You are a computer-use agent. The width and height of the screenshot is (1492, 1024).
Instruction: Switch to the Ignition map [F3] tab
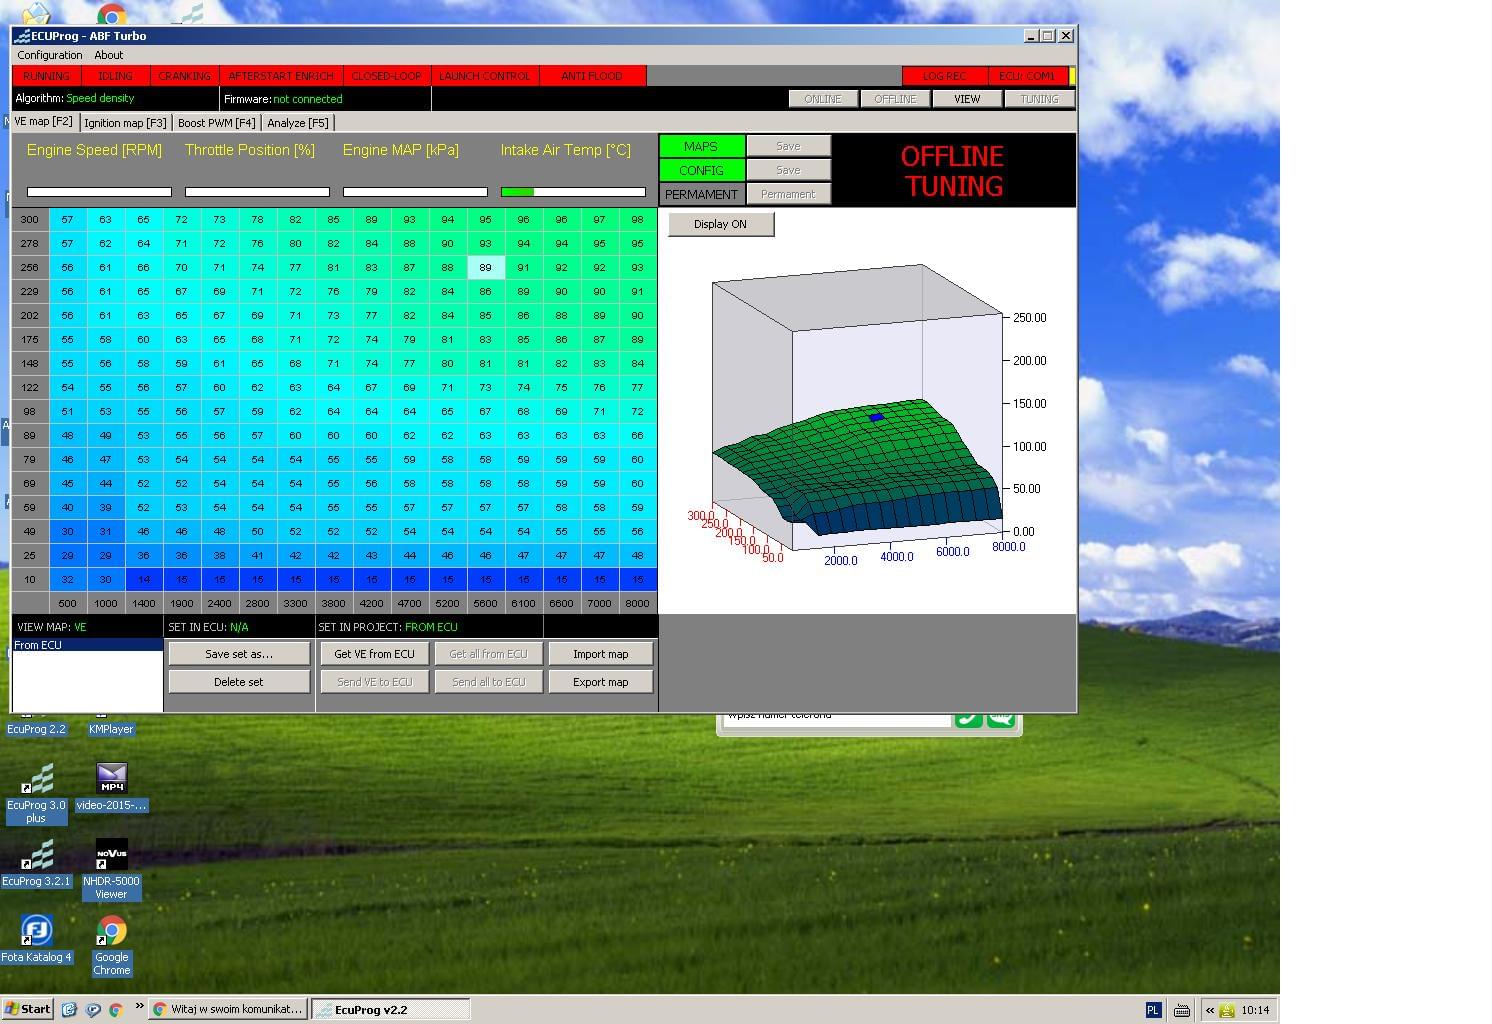[x=125, y=123]
